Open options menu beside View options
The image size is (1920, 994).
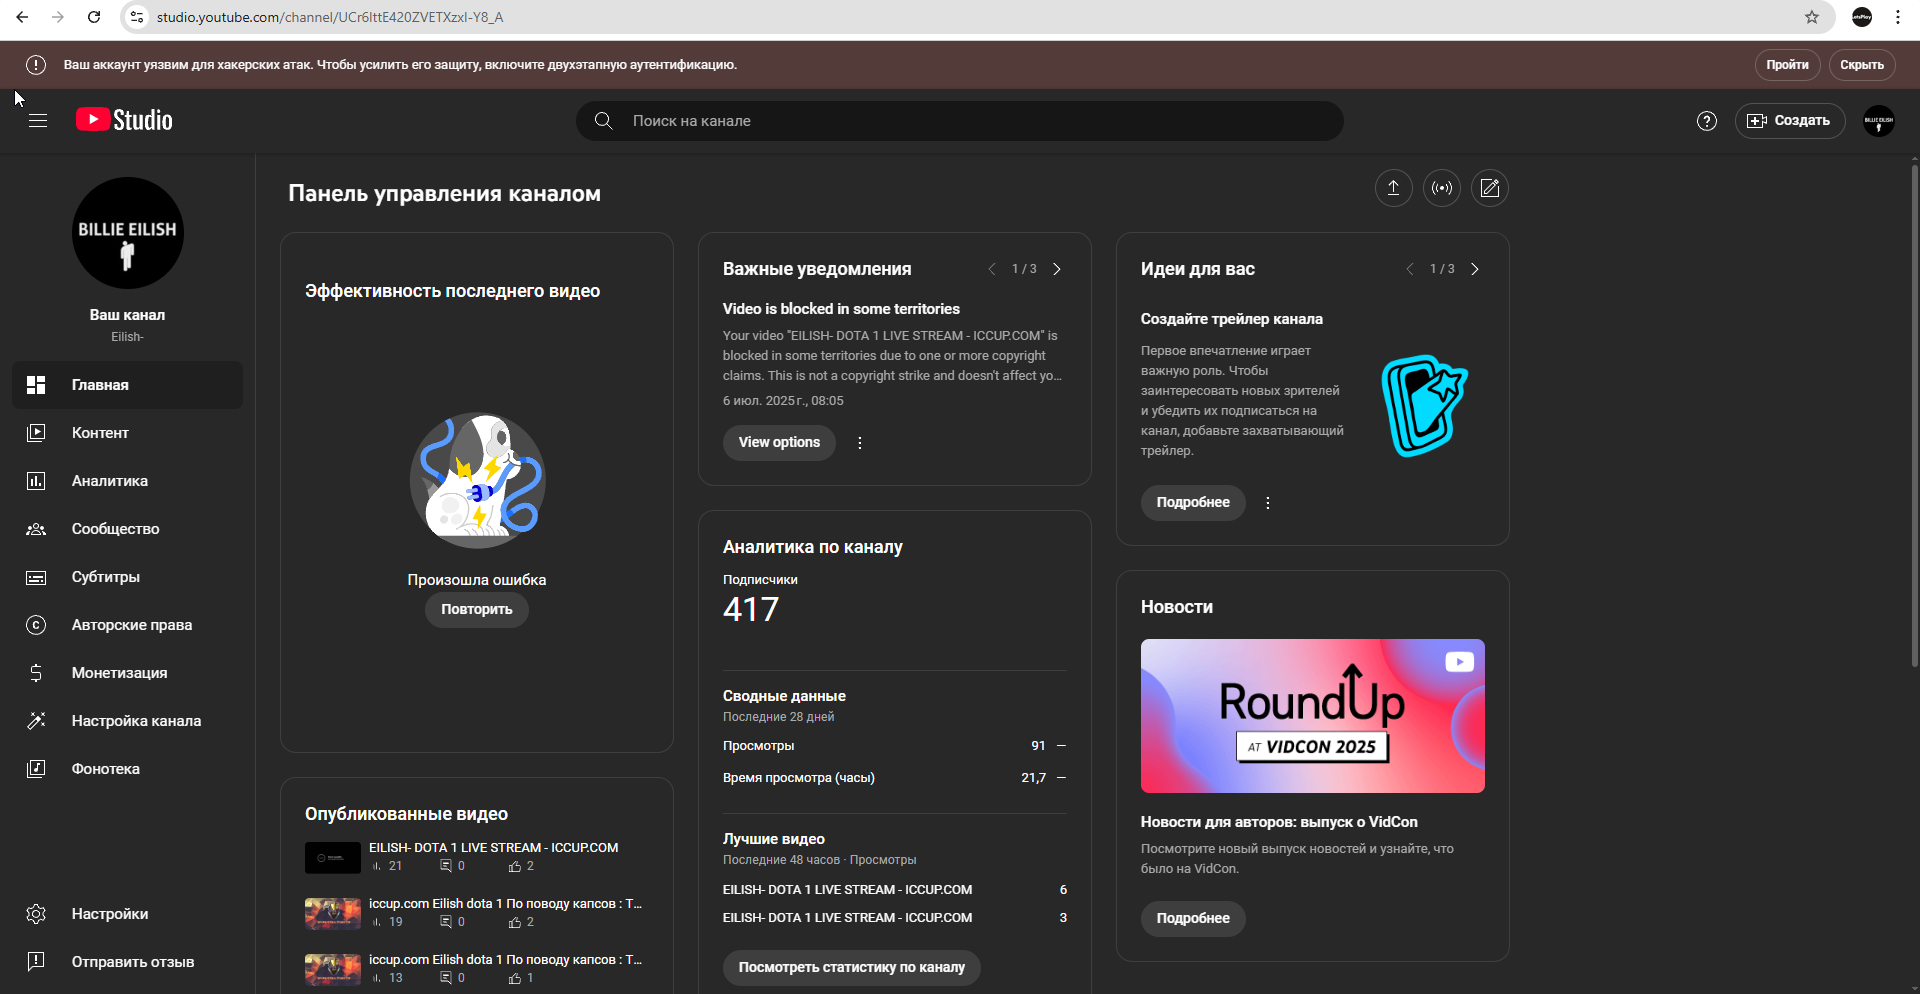[x=860, y=443]
